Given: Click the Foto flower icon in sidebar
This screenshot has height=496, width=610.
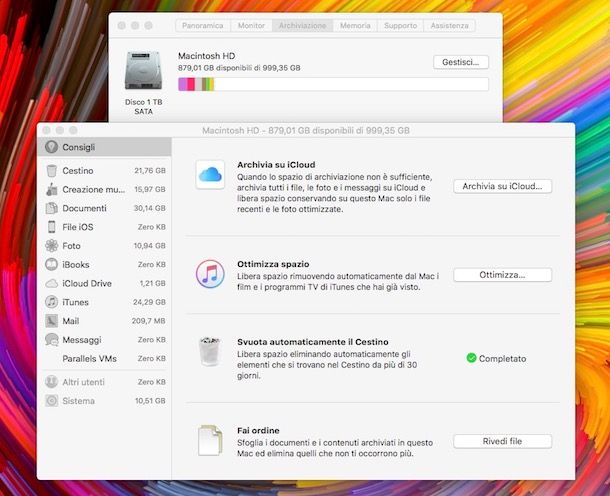Looking at the screenshot, I should (x=51, y=245).
